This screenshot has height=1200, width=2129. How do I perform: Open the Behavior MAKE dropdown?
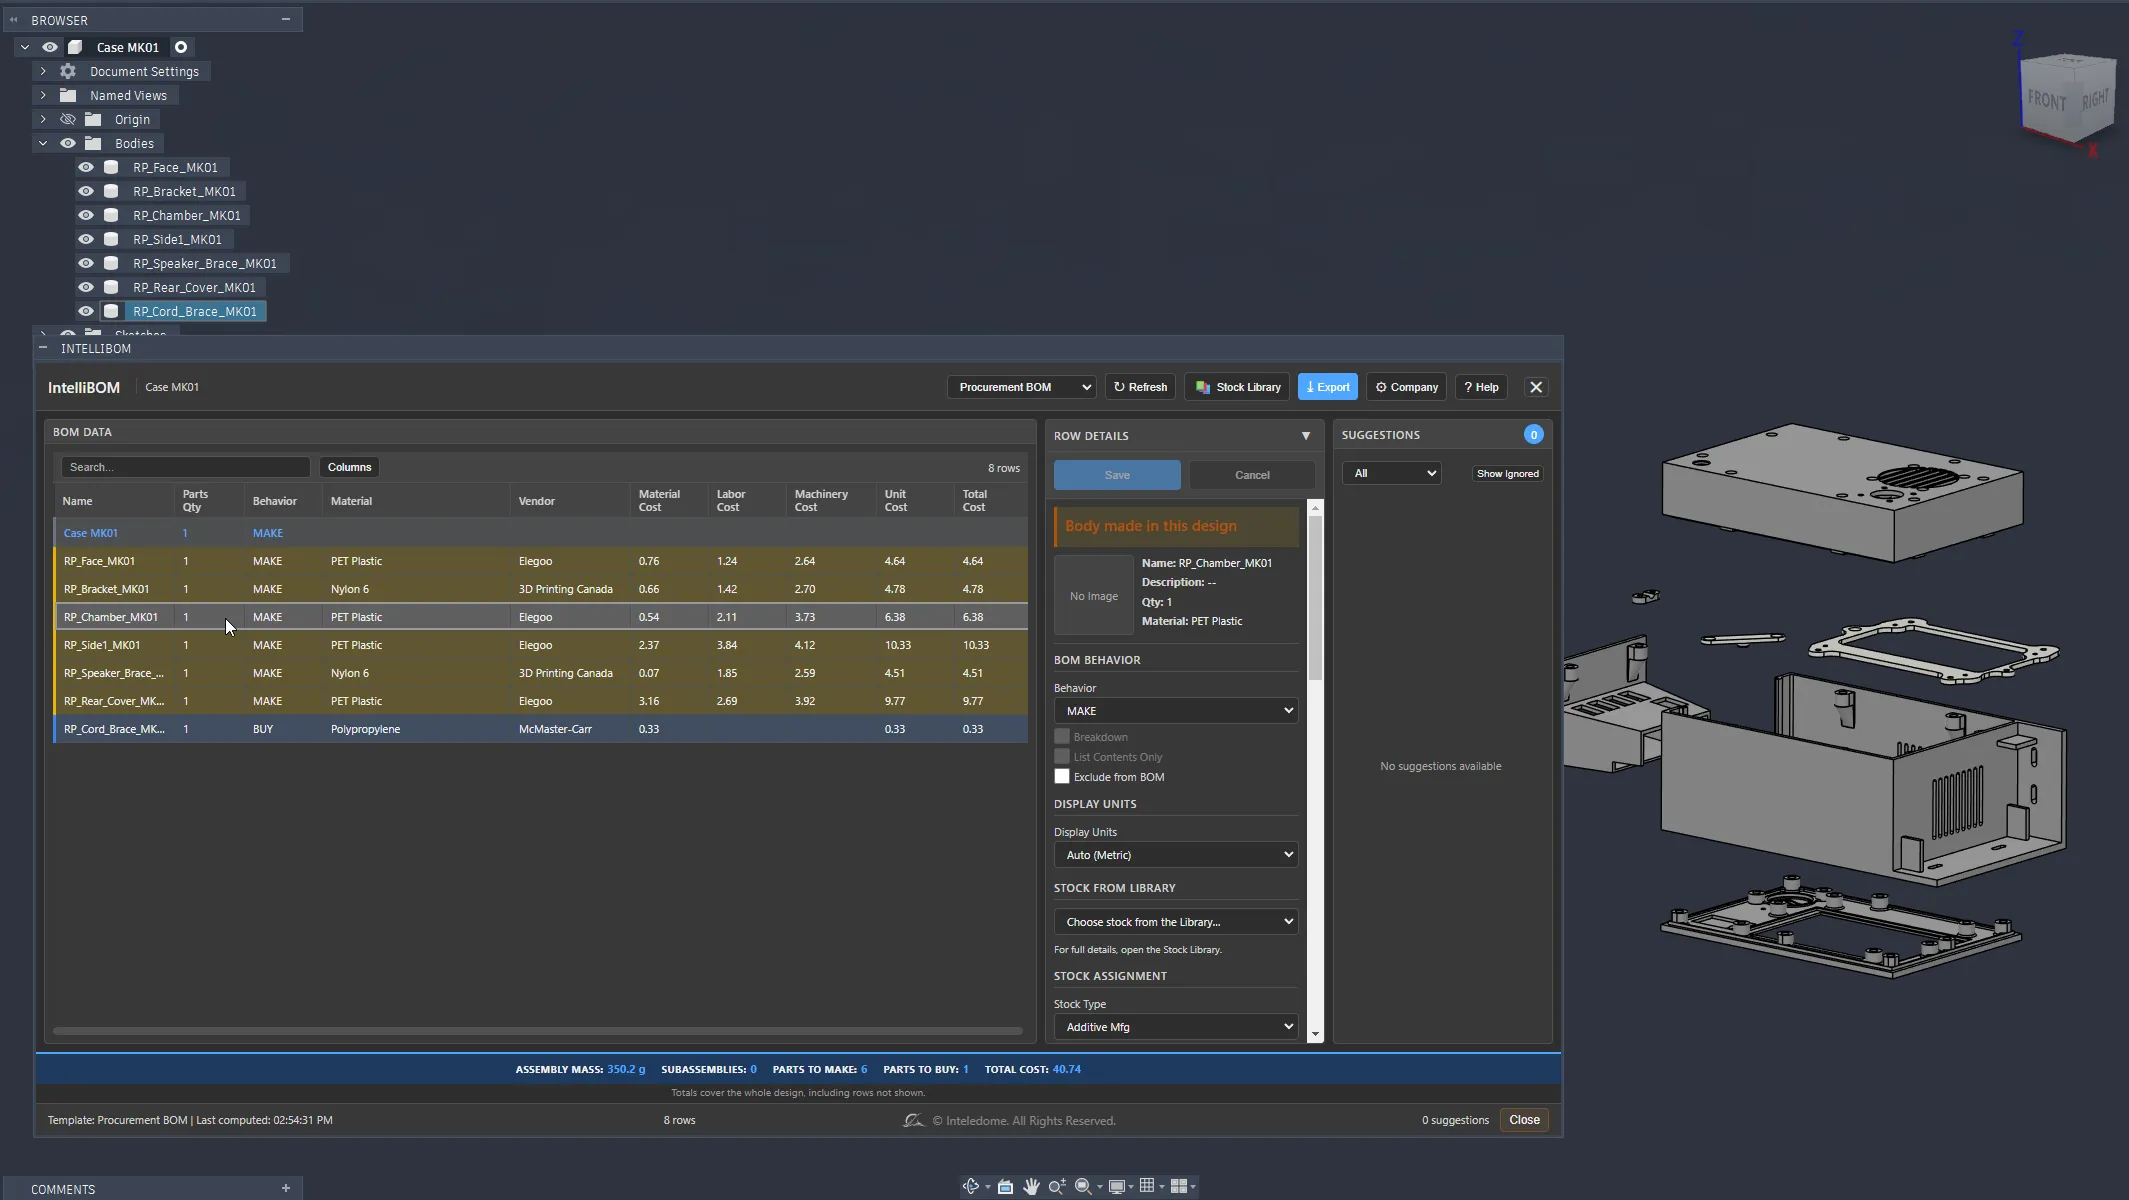[1176, 710]
